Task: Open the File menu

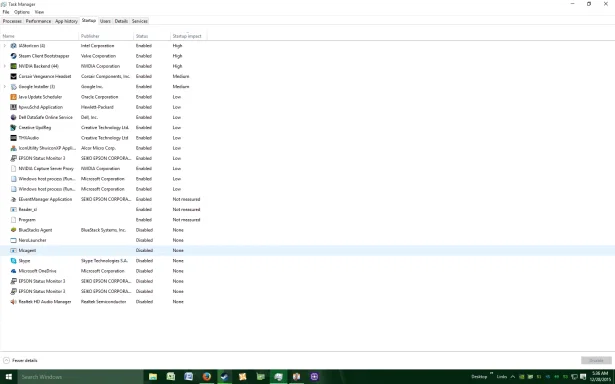Action: (x=6, y=12)
